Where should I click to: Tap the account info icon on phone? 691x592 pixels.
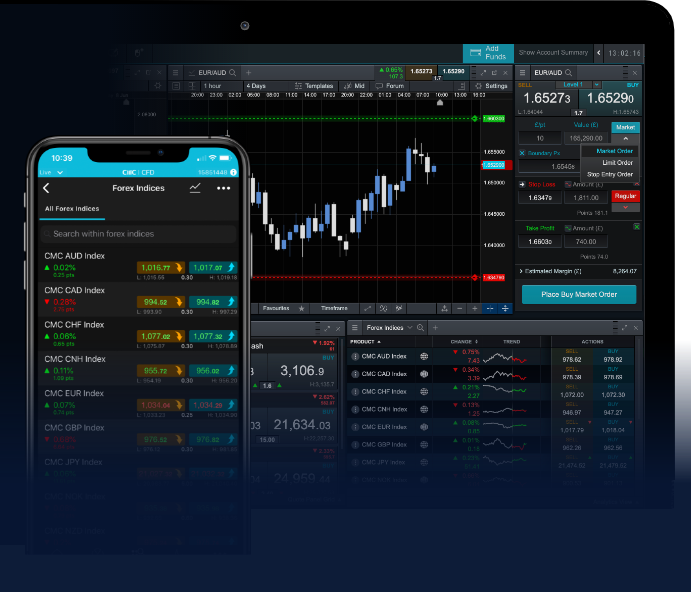click(231, 172)
